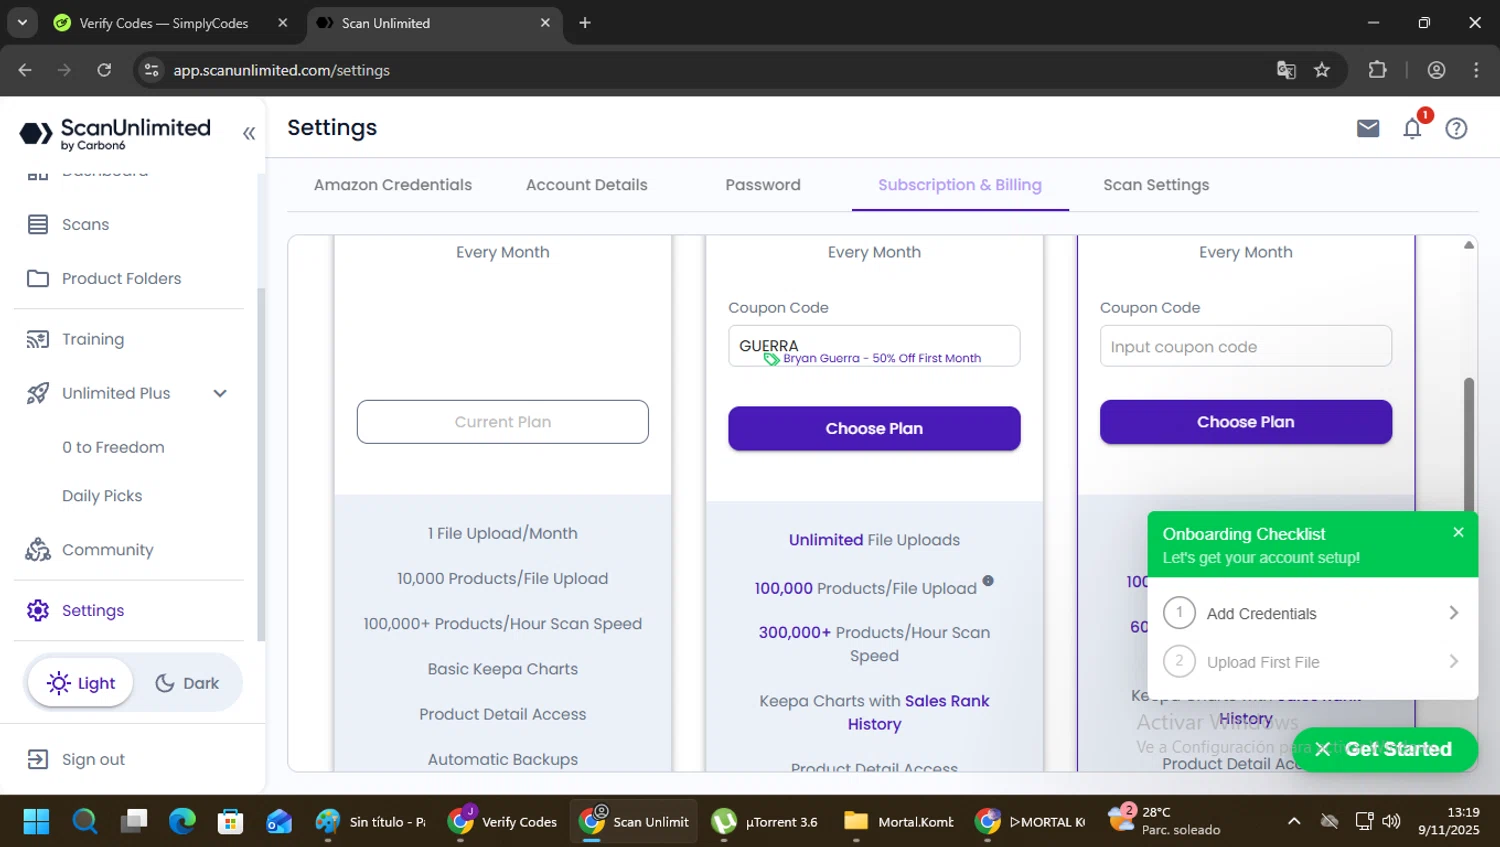Bookmark this page with the star
The image size is (1500, 847).
tap(1322, 70)
